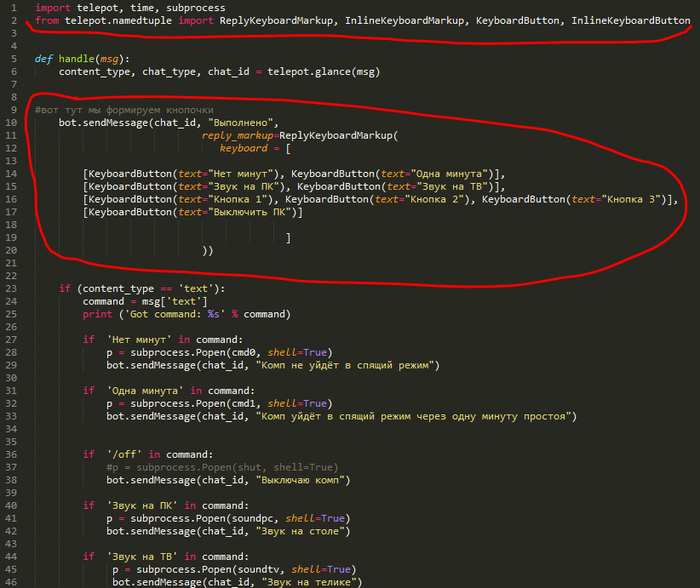
Task: Click the string "Звук на телике" on line 46
Action: (x=308, y=582)
